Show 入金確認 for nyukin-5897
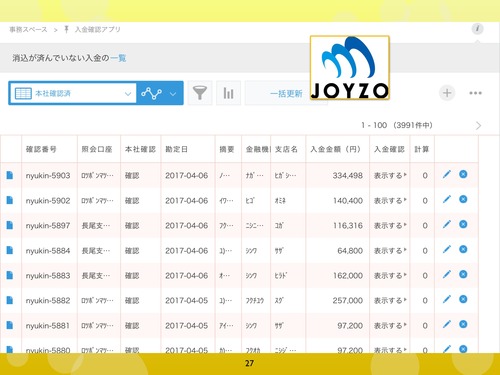The height and width of the screenshot is (375, 500). [390, 225]
